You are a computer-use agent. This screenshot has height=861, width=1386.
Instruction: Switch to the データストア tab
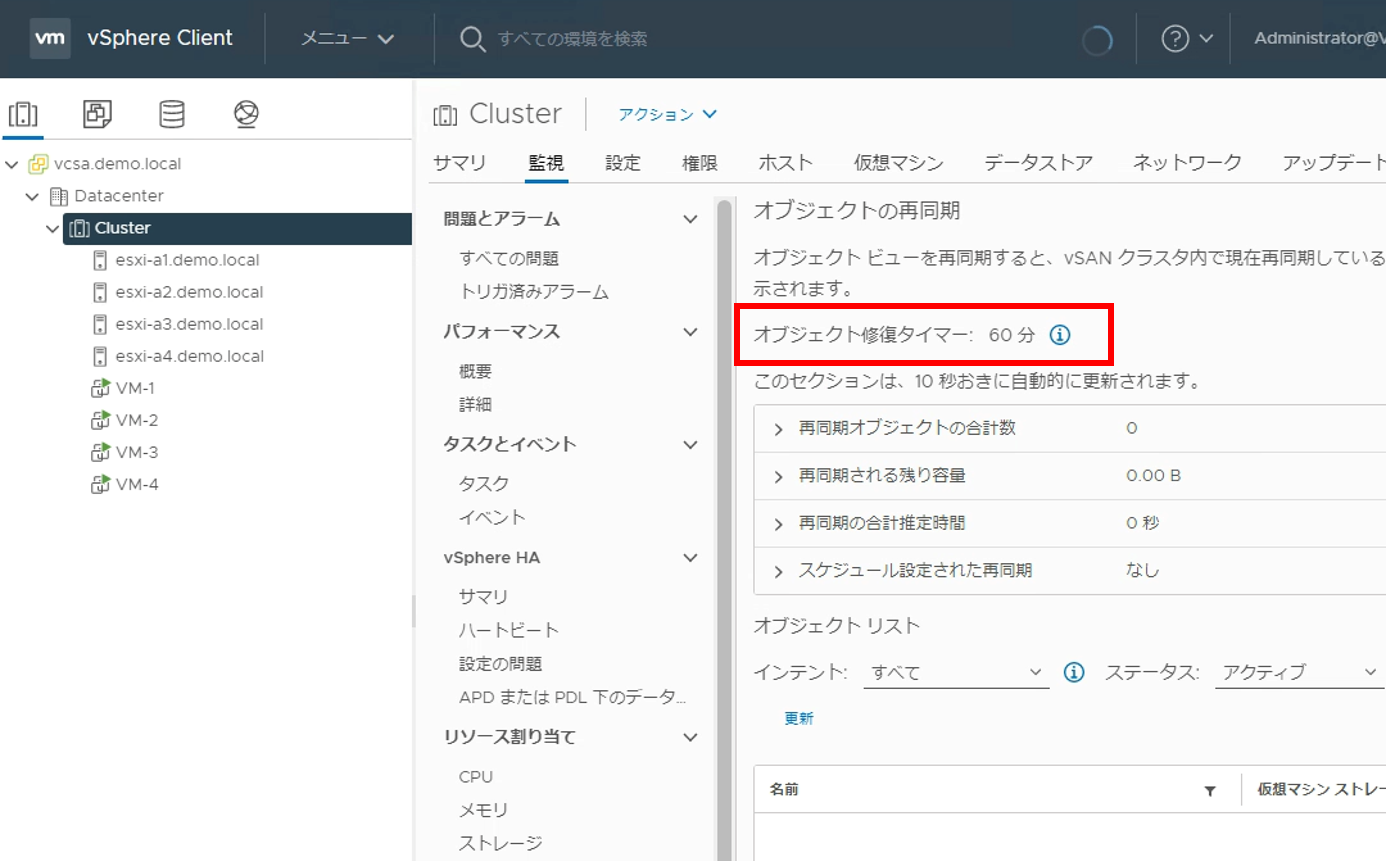pyautogui.click(x=1038, y=163)
